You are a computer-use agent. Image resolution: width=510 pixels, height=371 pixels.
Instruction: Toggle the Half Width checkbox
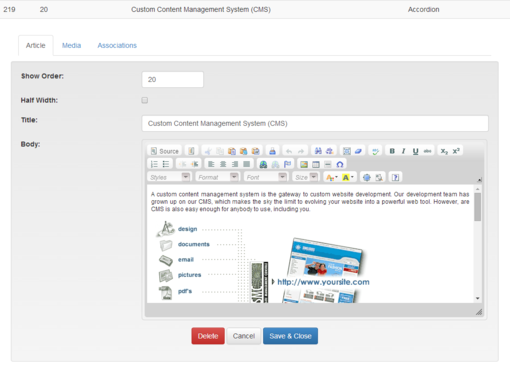(145, 100)
